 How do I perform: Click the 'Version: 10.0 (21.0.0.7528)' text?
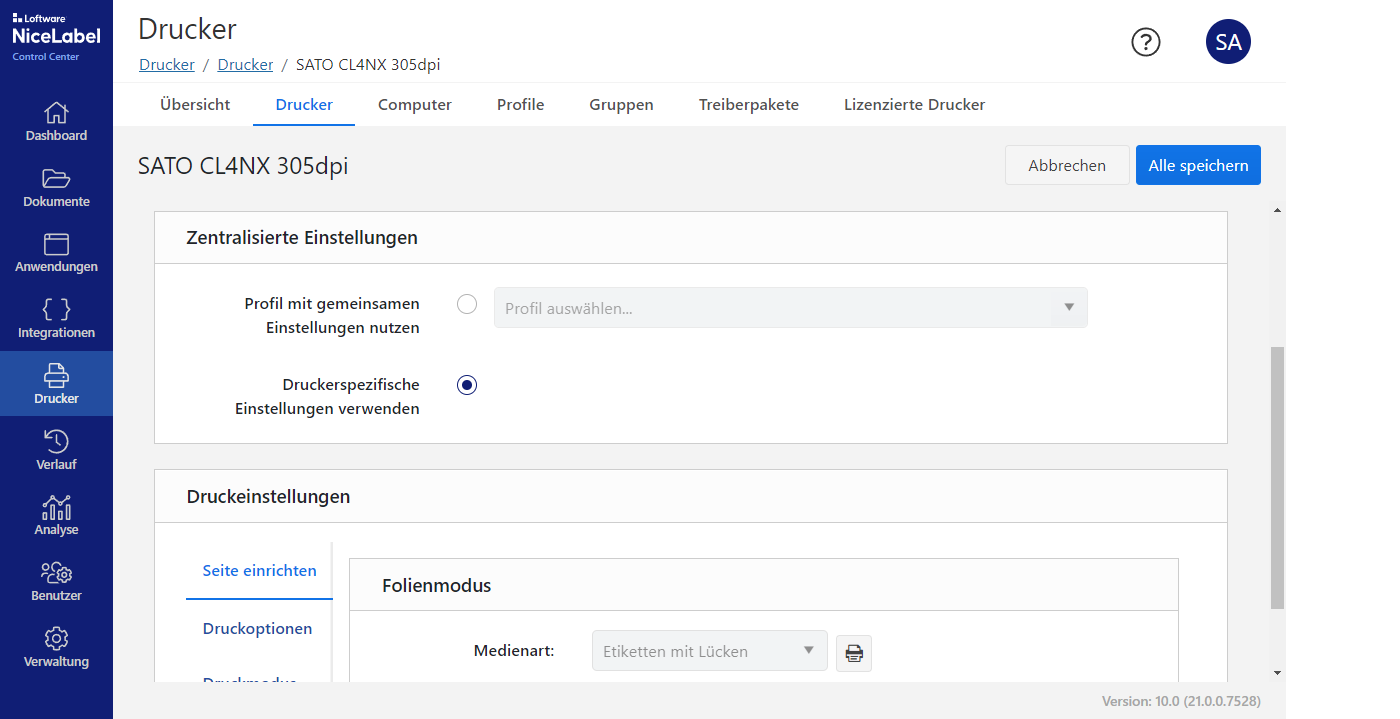tap(1181, 702)
